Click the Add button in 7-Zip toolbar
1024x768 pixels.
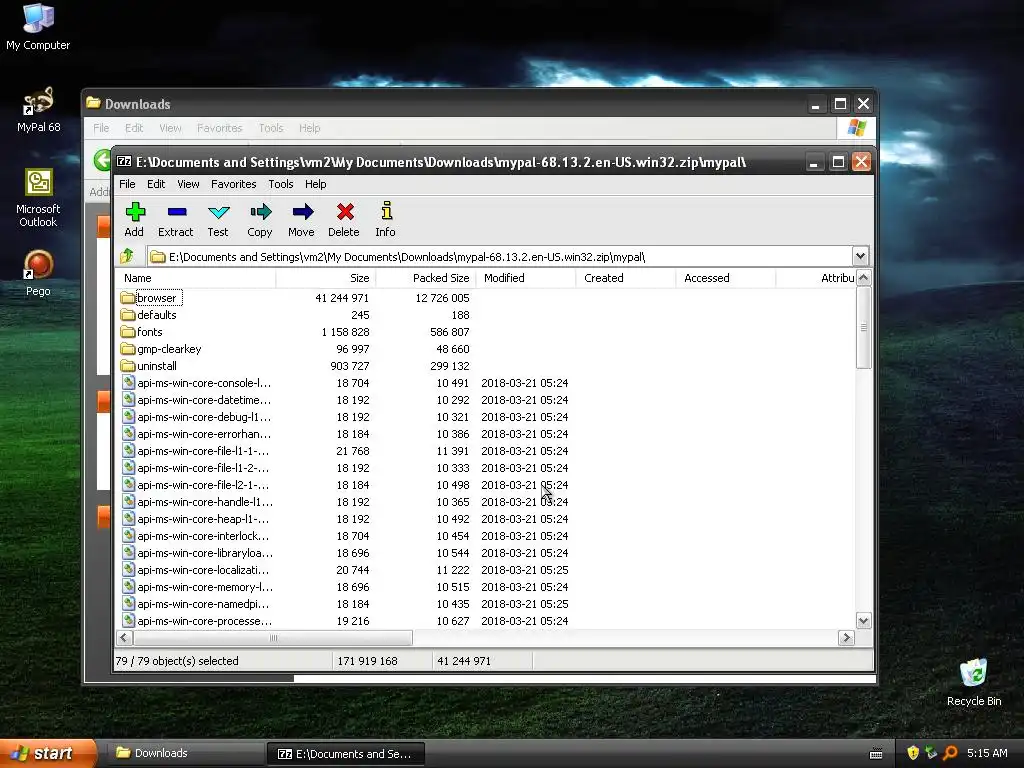tap(135, 219)
